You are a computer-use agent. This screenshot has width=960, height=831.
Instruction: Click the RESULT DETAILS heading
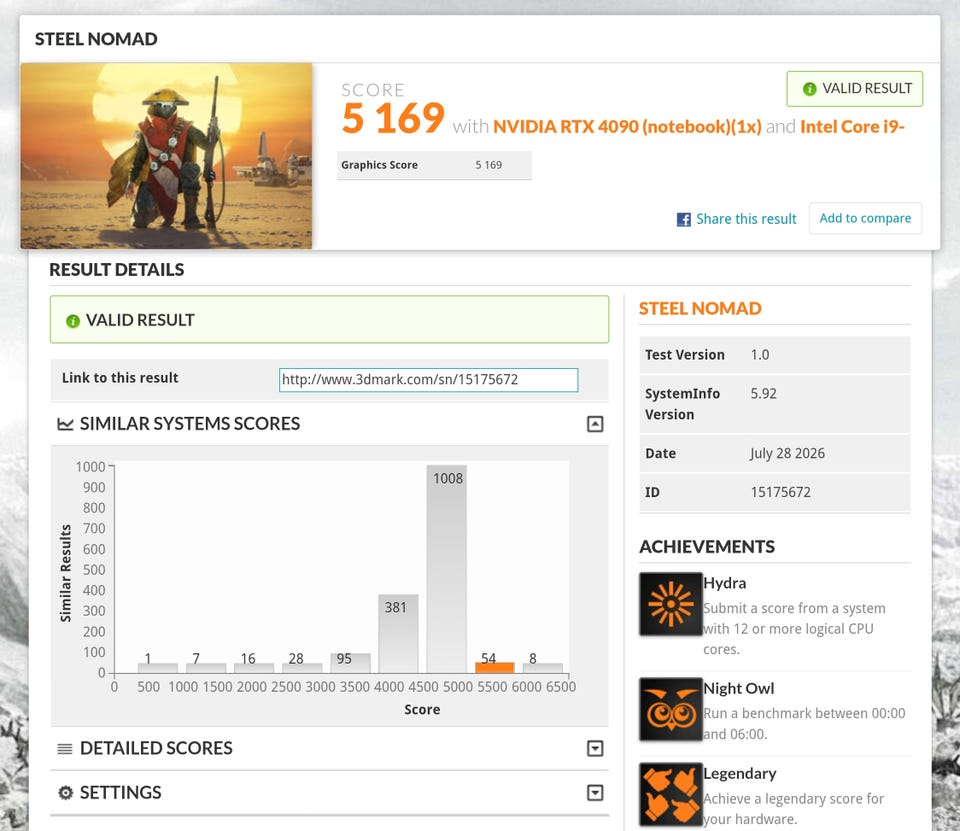116,270
